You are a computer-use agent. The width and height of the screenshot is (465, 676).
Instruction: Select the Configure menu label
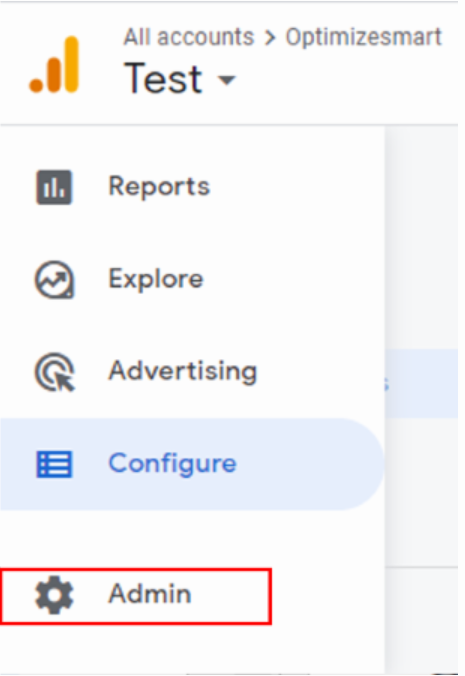tap(172, 464)
